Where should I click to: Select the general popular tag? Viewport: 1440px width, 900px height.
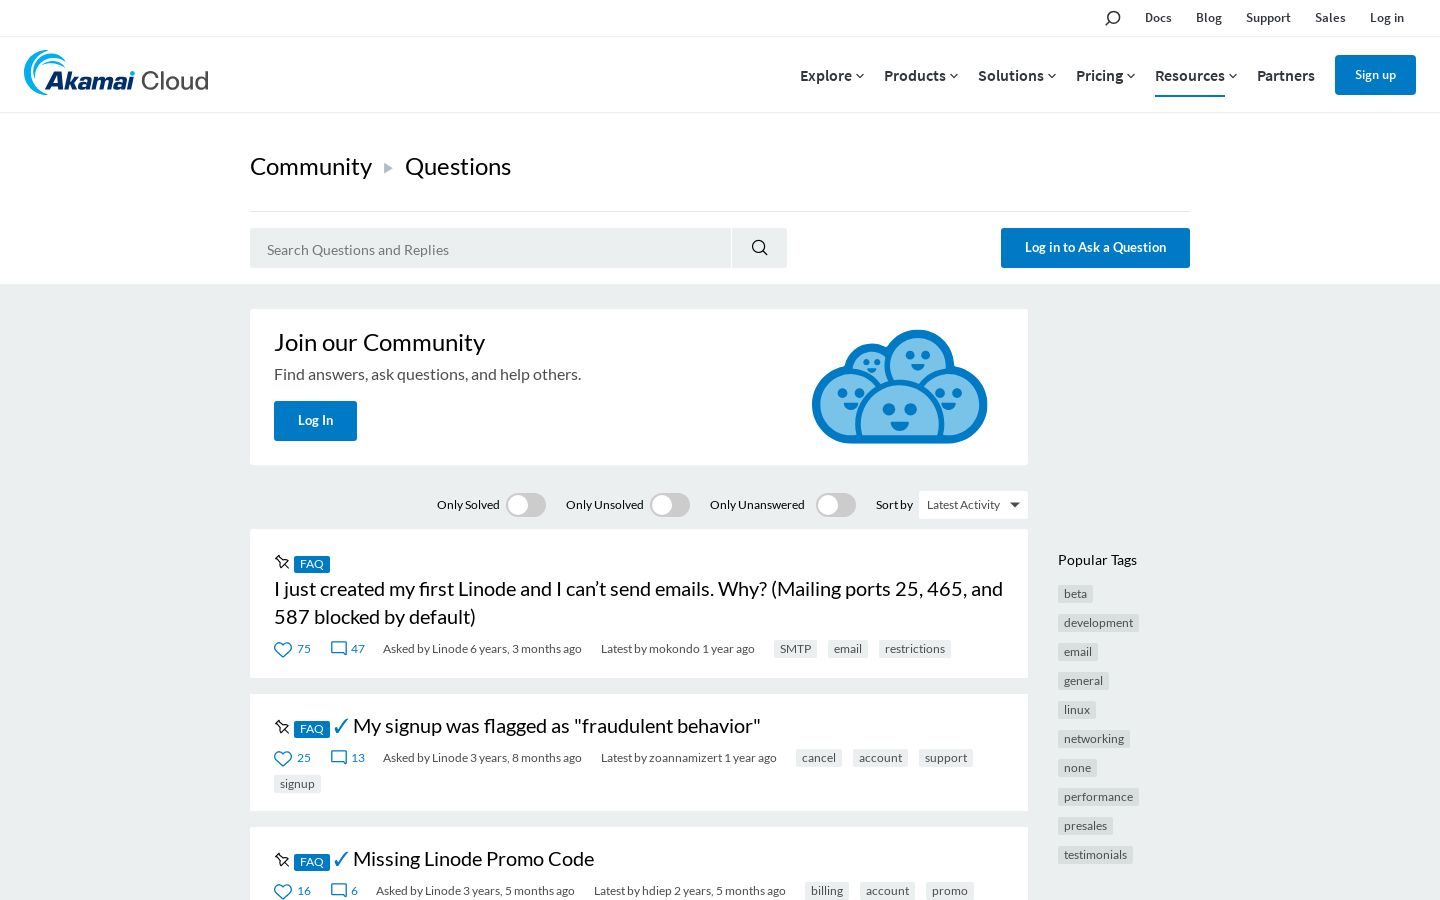click(x=1083, y=681)
